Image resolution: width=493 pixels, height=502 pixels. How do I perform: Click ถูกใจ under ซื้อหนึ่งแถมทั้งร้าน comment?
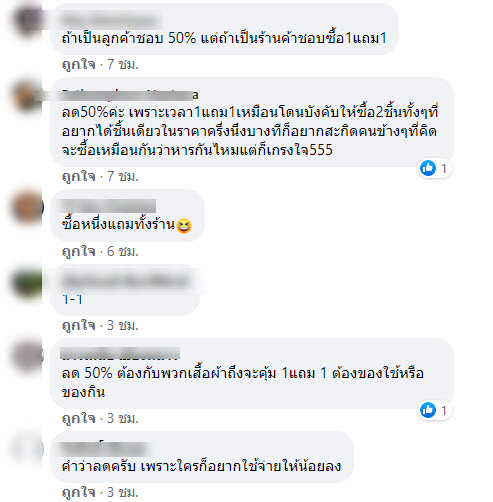[79, 251]
